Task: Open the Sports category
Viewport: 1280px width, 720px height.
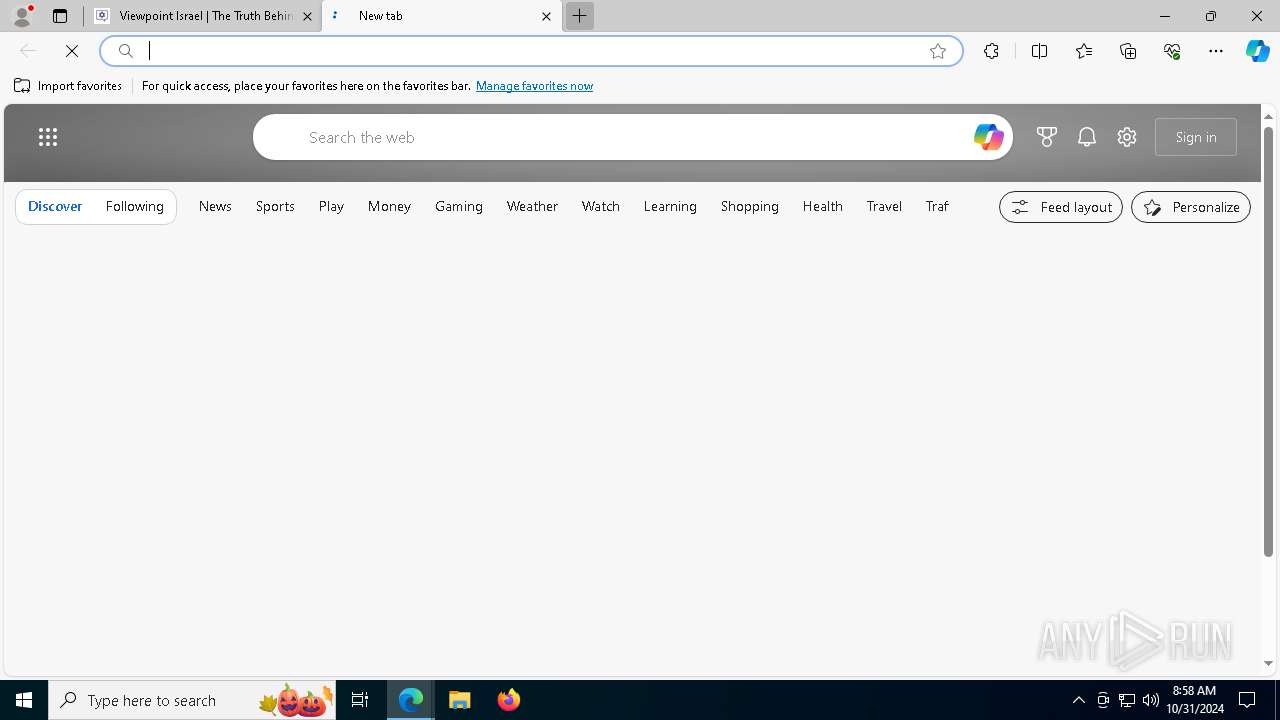Action: [275, 206]
